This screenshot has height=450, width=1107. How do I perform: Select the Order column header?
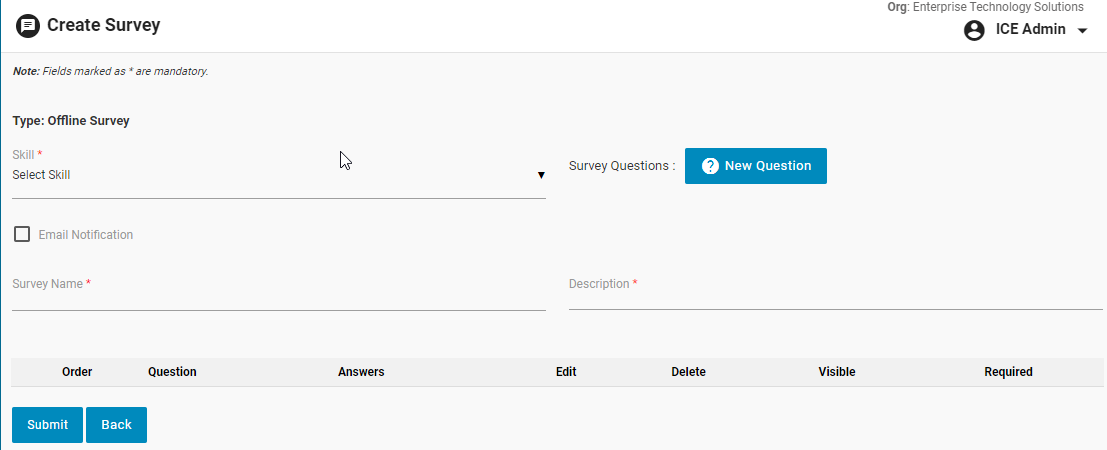[x=77, y=372]
